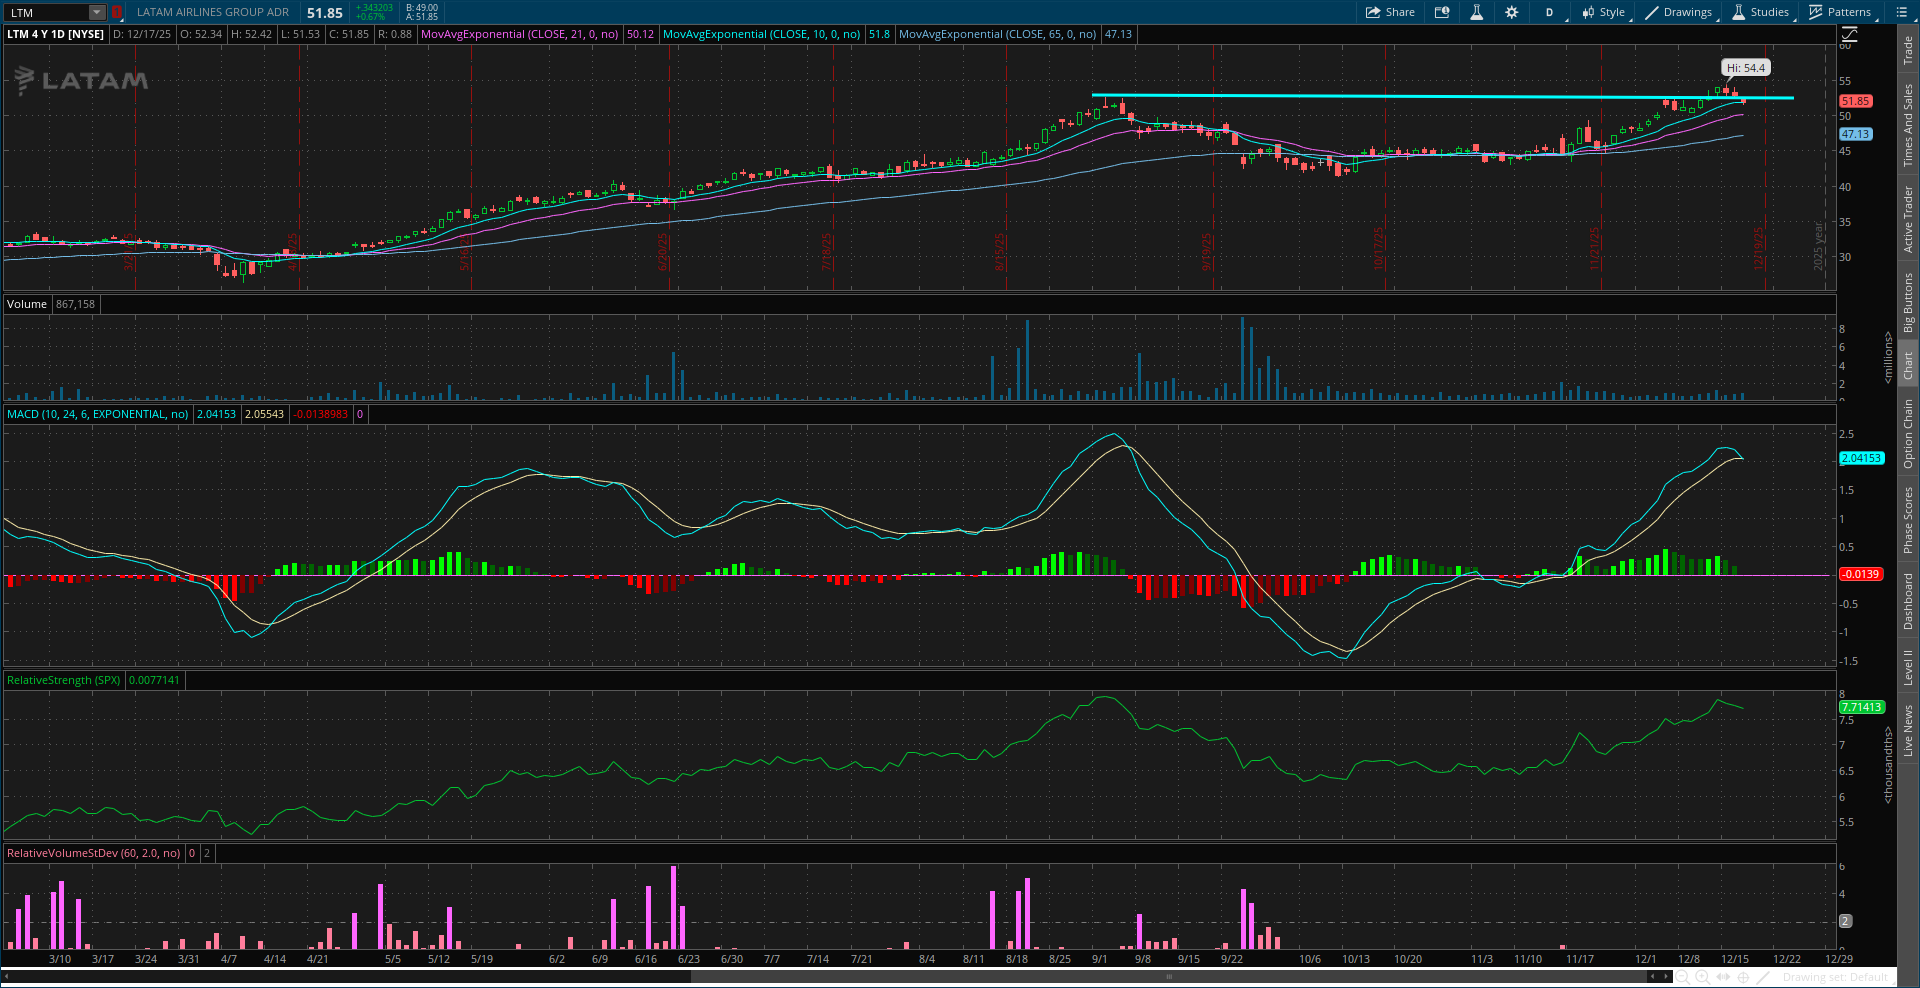Click the 47.13 blue price axis tag
Screen dimensions: 1920x988
(1855, 134)
